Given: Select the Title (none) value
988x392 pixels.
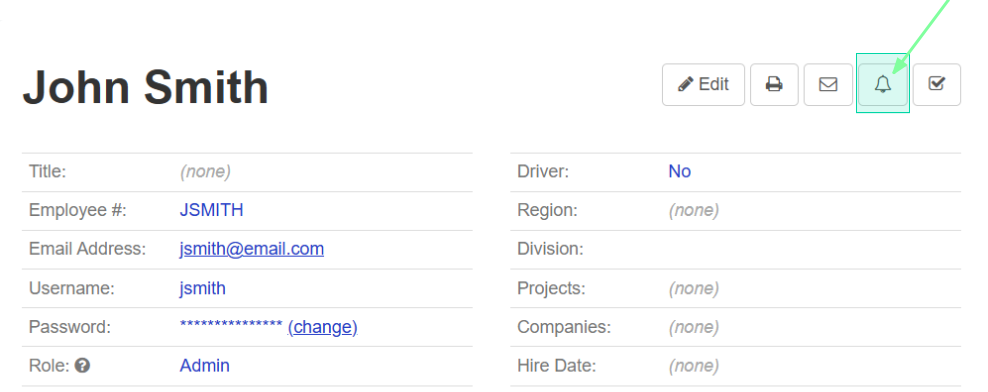Looking at the screenshot, I should (205, 171).
